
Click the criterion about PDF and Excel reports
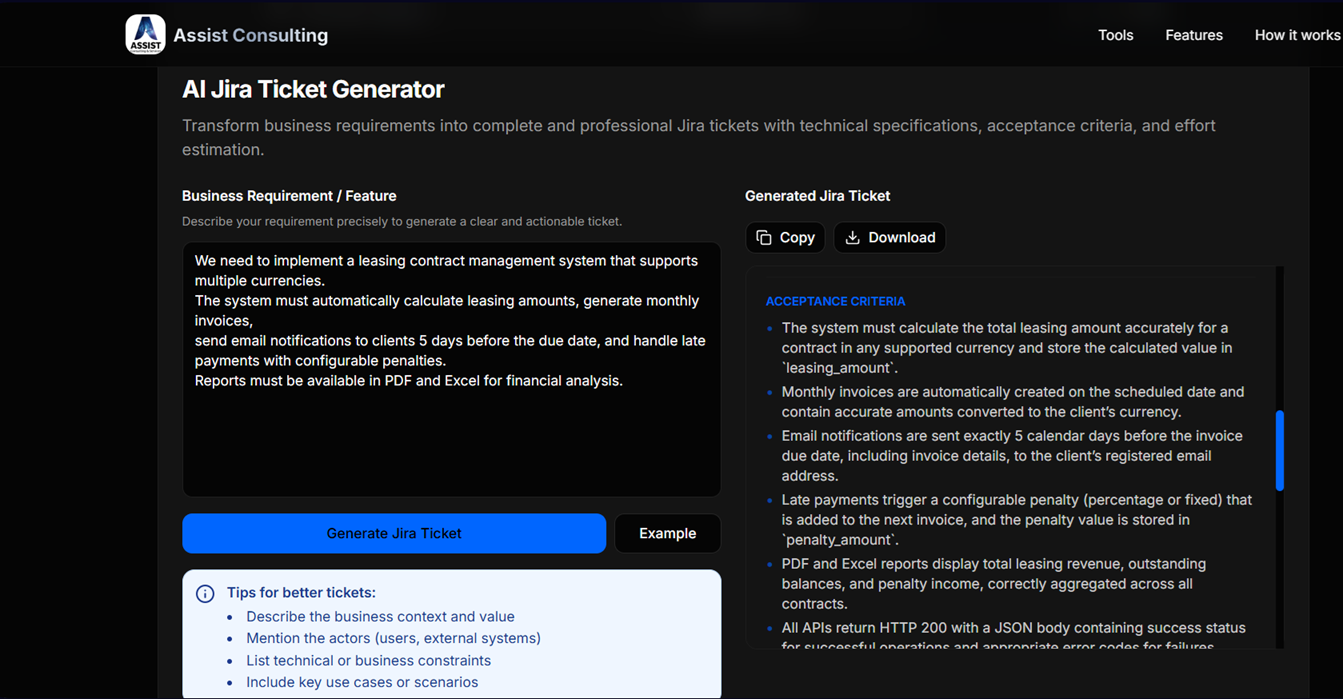993,584
